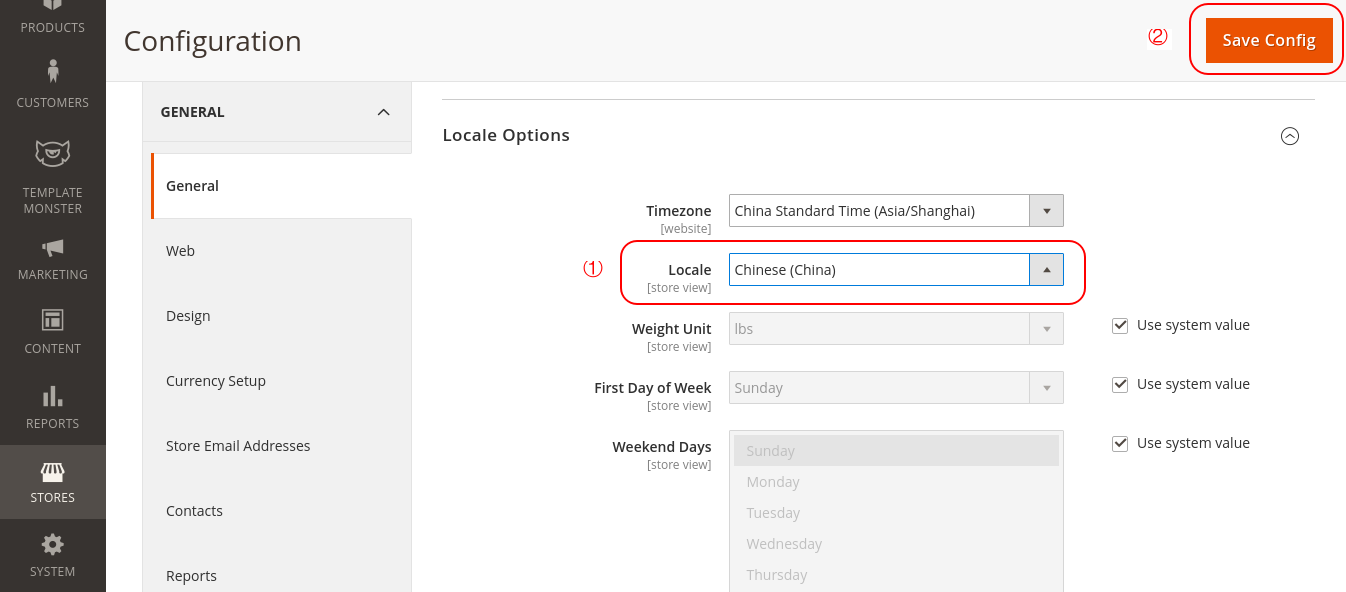The height and width of the screenshot is (592, 1346).
Task: Uncheck First Day of Week system value
Action: pyautogui.click(x=1120, y=384)
